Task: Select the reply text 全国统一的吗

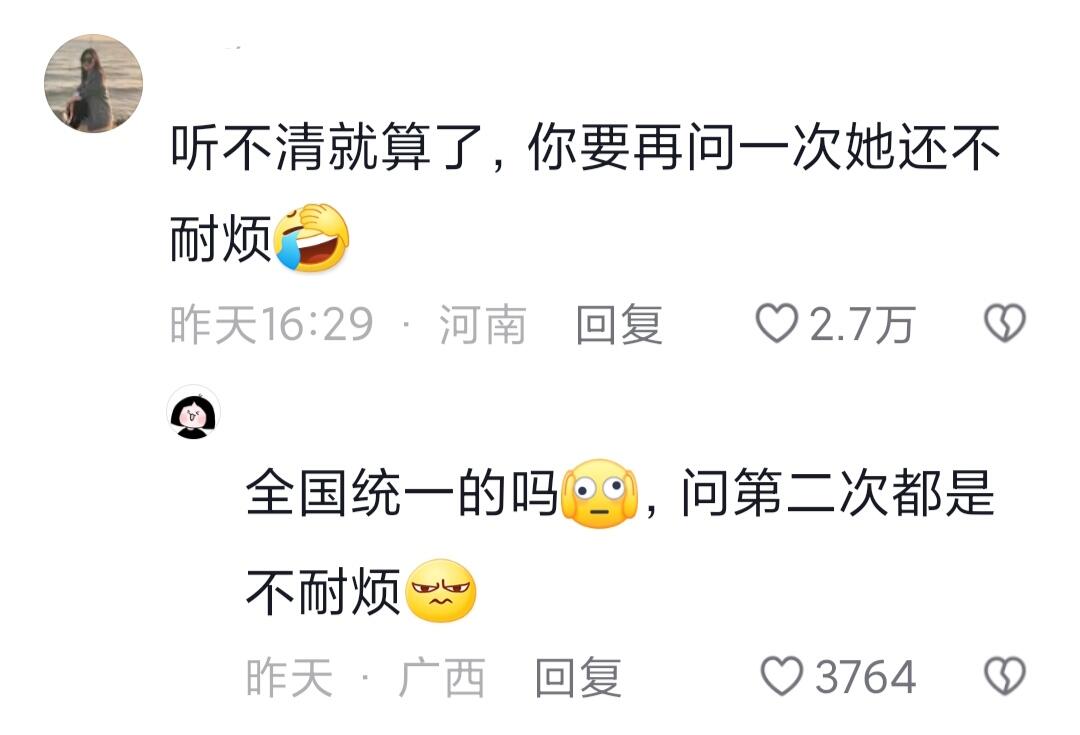Action: (402, 493)
